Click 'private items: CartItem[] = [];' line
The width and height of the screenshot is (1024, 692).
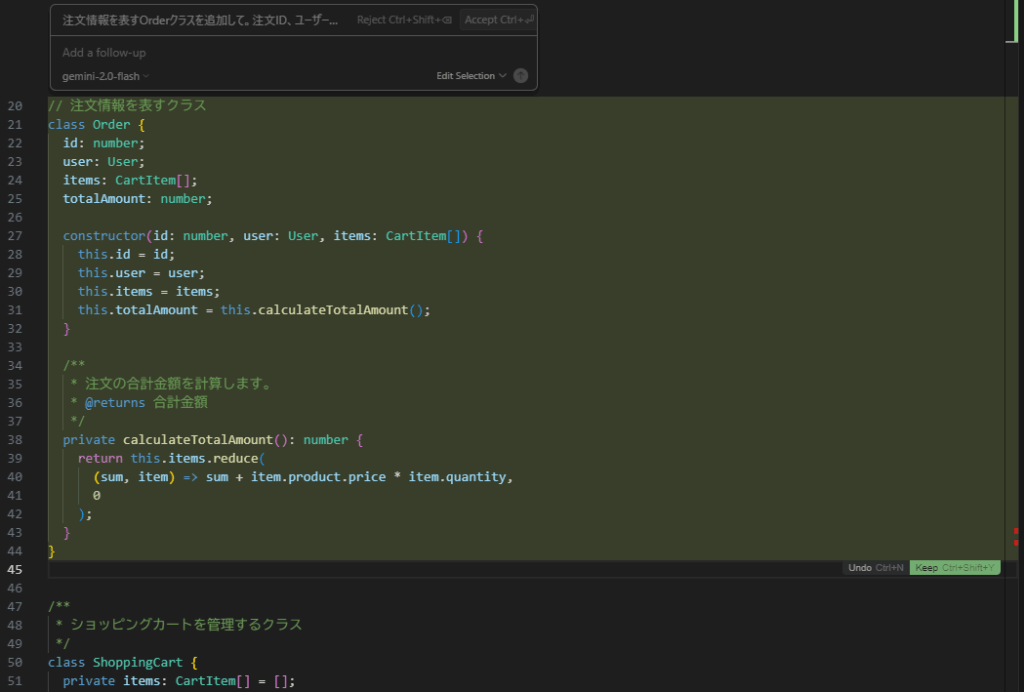[x=179, y=681]
